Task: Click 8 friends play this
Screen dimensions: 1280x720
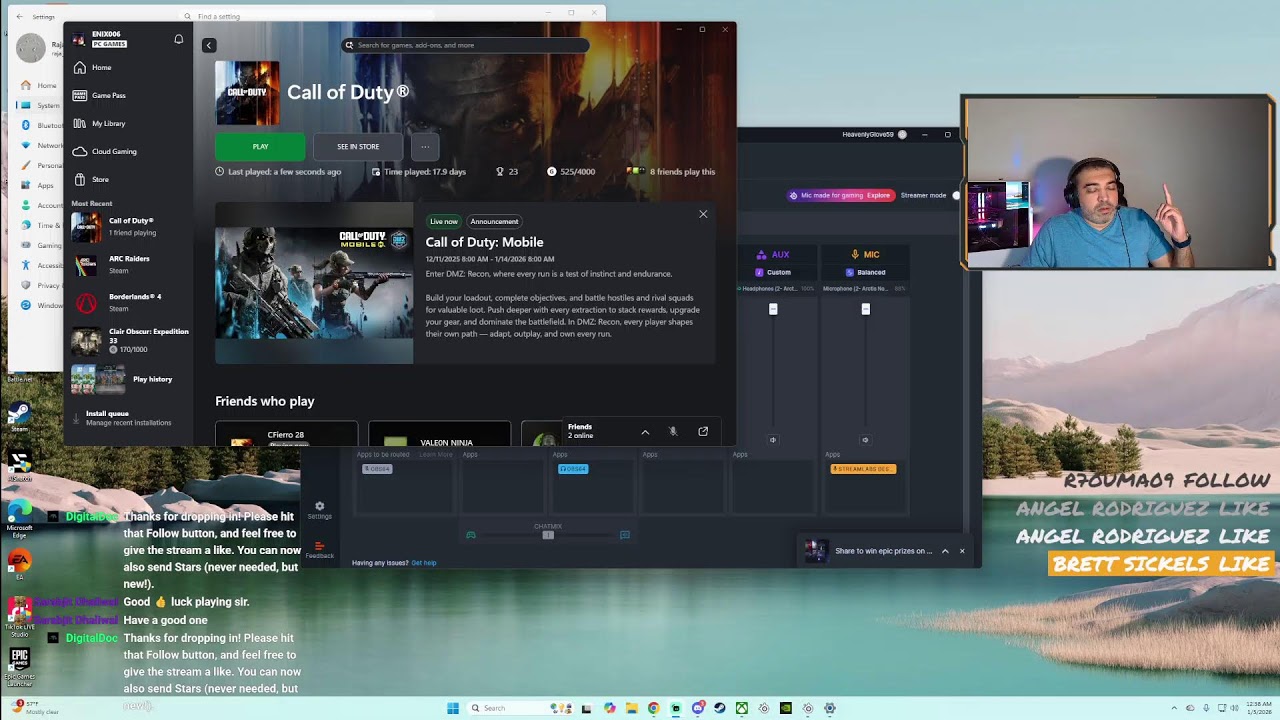Action: 671,171
